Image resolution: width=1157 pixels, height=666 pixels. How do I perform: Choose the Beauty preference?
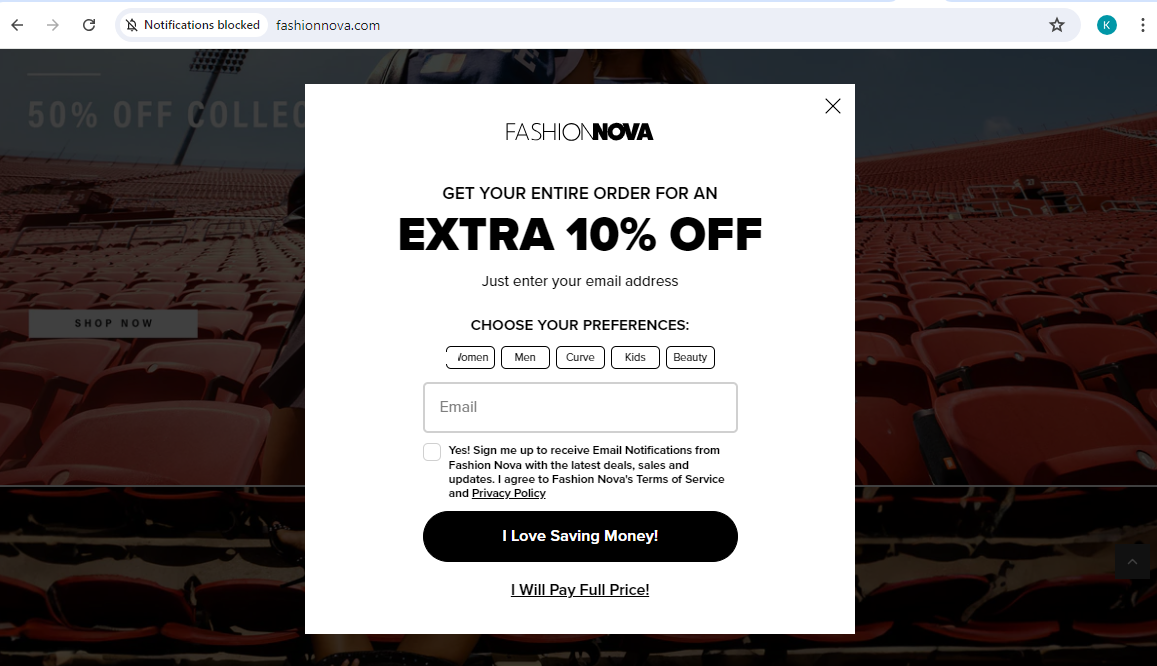[x=690, y=357]
